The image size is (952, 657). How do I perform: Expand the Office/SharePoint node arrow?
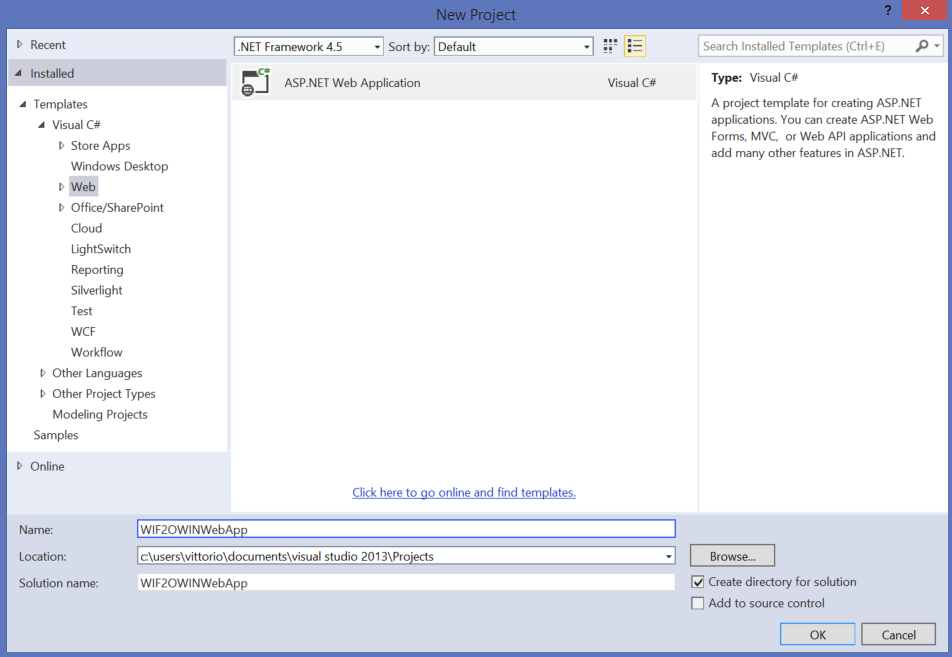coord(61,208)
